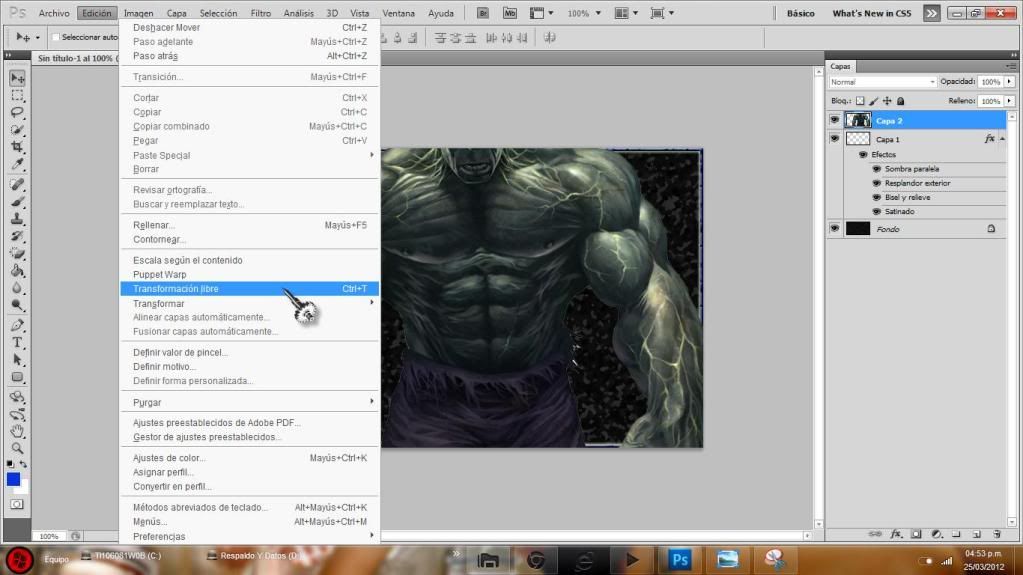
Task: Hide the Capa 1 layer
Action: tap(834, 138)
